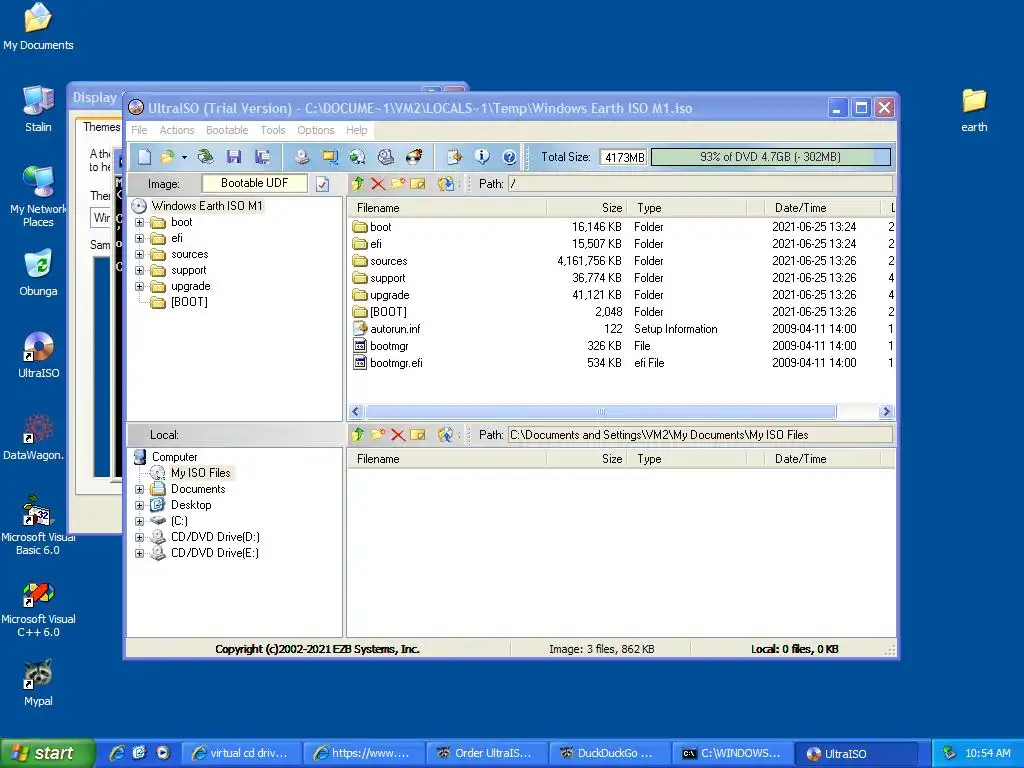Click the Rename icon in the Local pane toolbar

pyautogui.click(x=417, y=434)
